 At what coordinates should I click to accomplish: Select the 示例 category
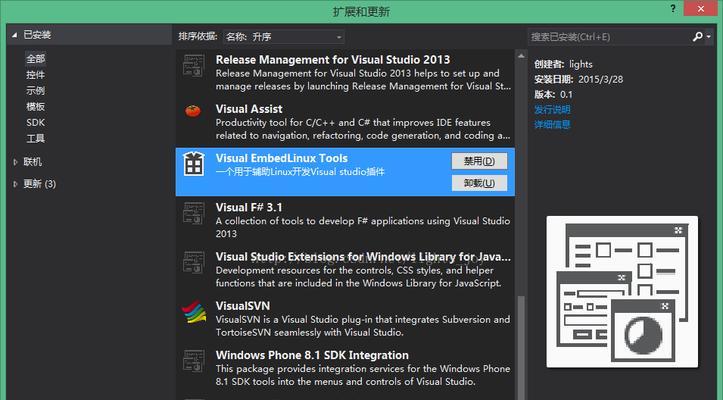click(36, 90)
